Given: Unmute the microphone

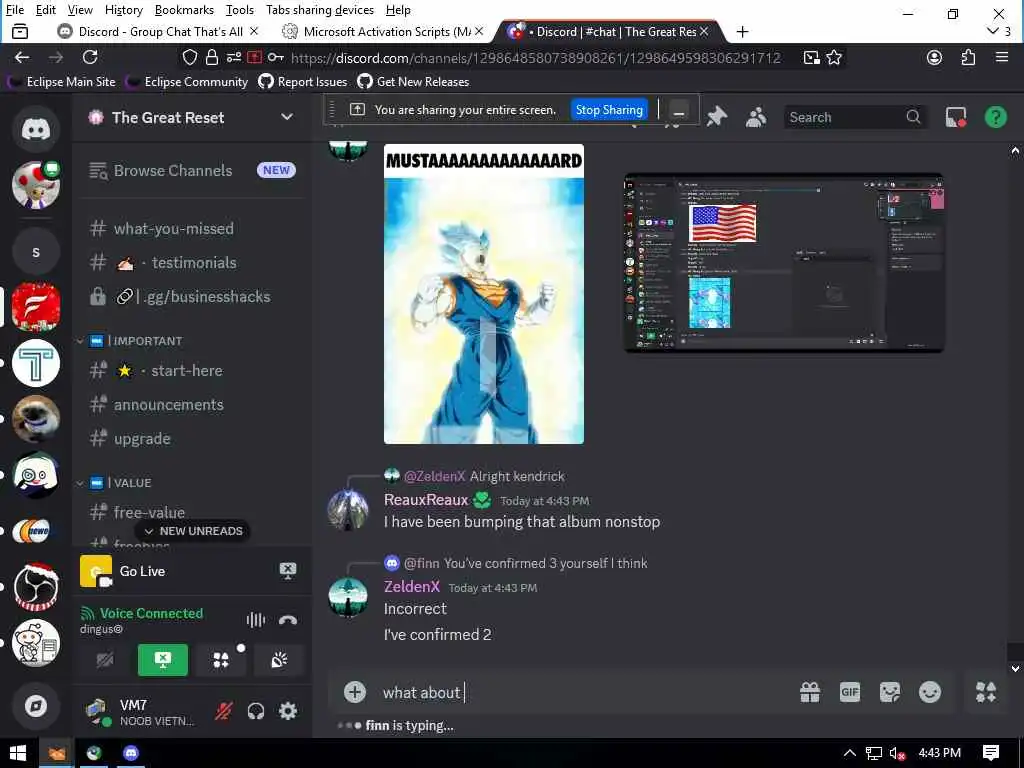Looking at the screenshot, I should [x=223, y=711].
